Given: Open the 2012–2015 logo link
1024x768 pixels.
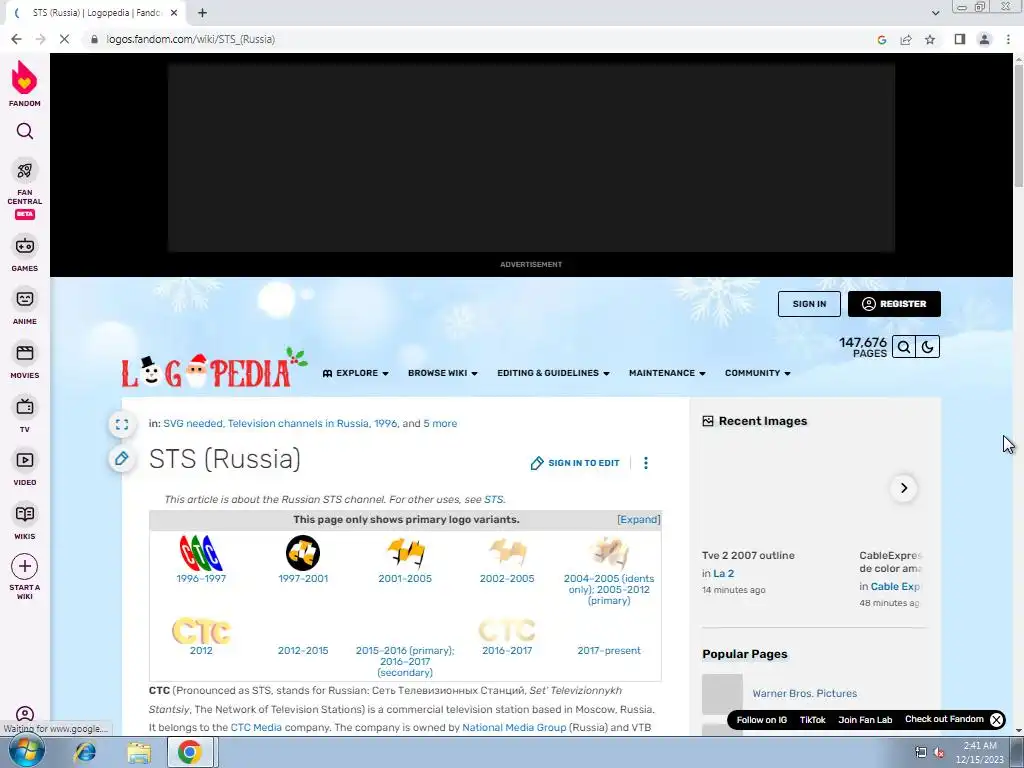Looking at the screenshot, I should [303, 650].
